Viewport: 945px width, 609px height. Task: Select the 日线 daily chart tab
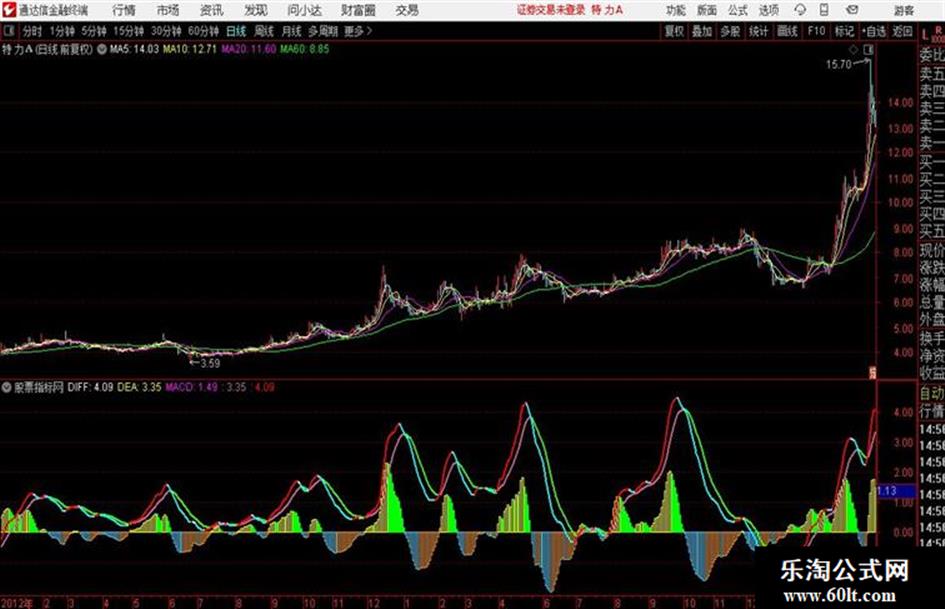(x=236, y=31)
